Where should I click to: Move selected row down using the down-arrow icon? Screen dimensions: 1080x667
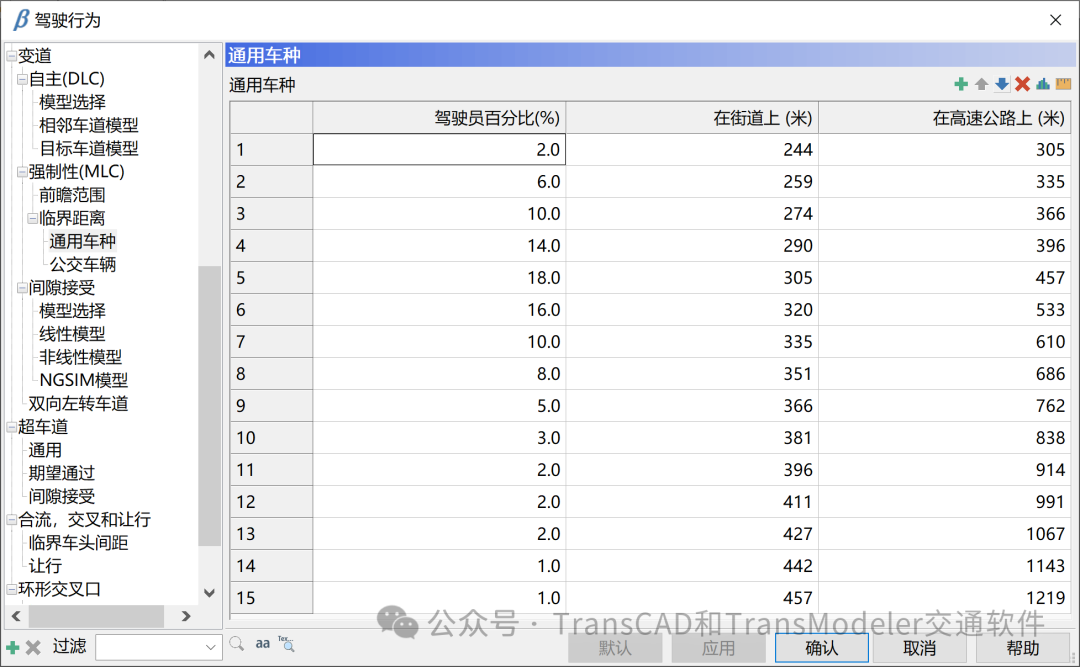point(1002,84)
